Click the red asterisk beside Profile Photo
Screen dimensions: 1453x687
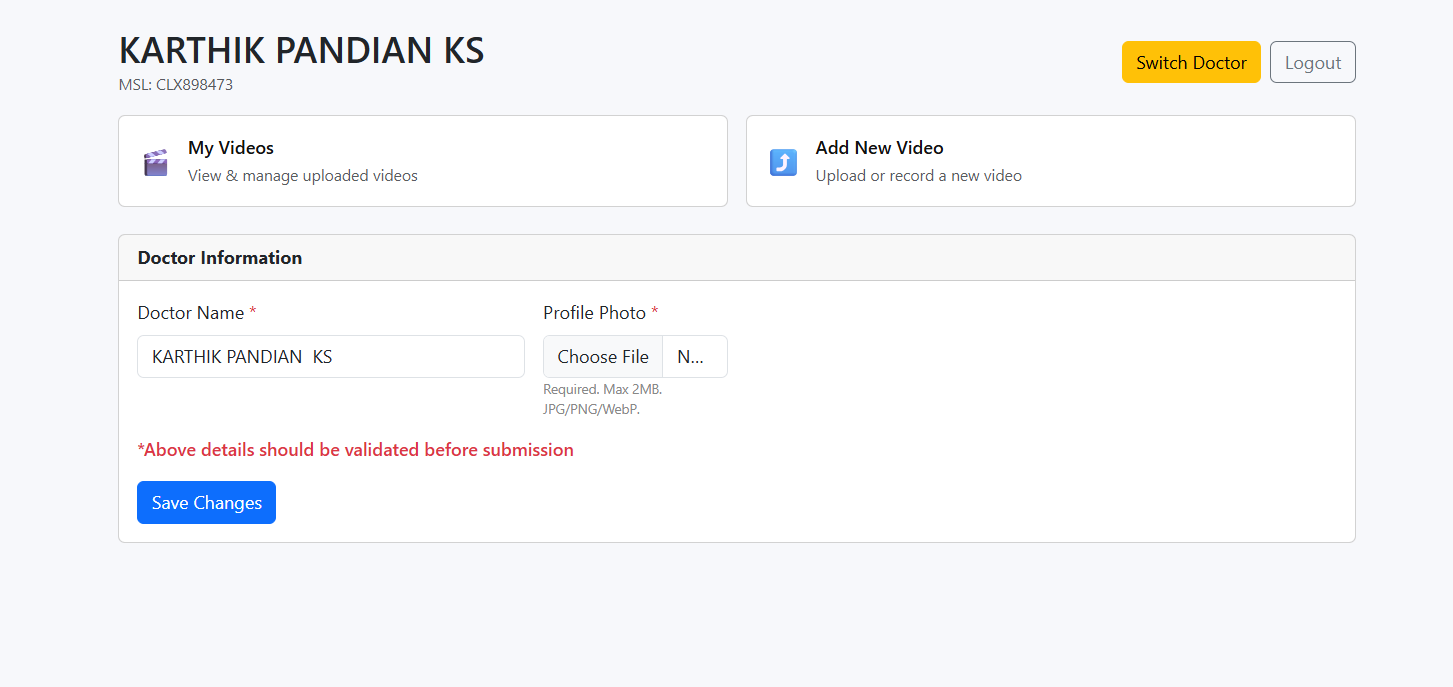coord(655,313)
